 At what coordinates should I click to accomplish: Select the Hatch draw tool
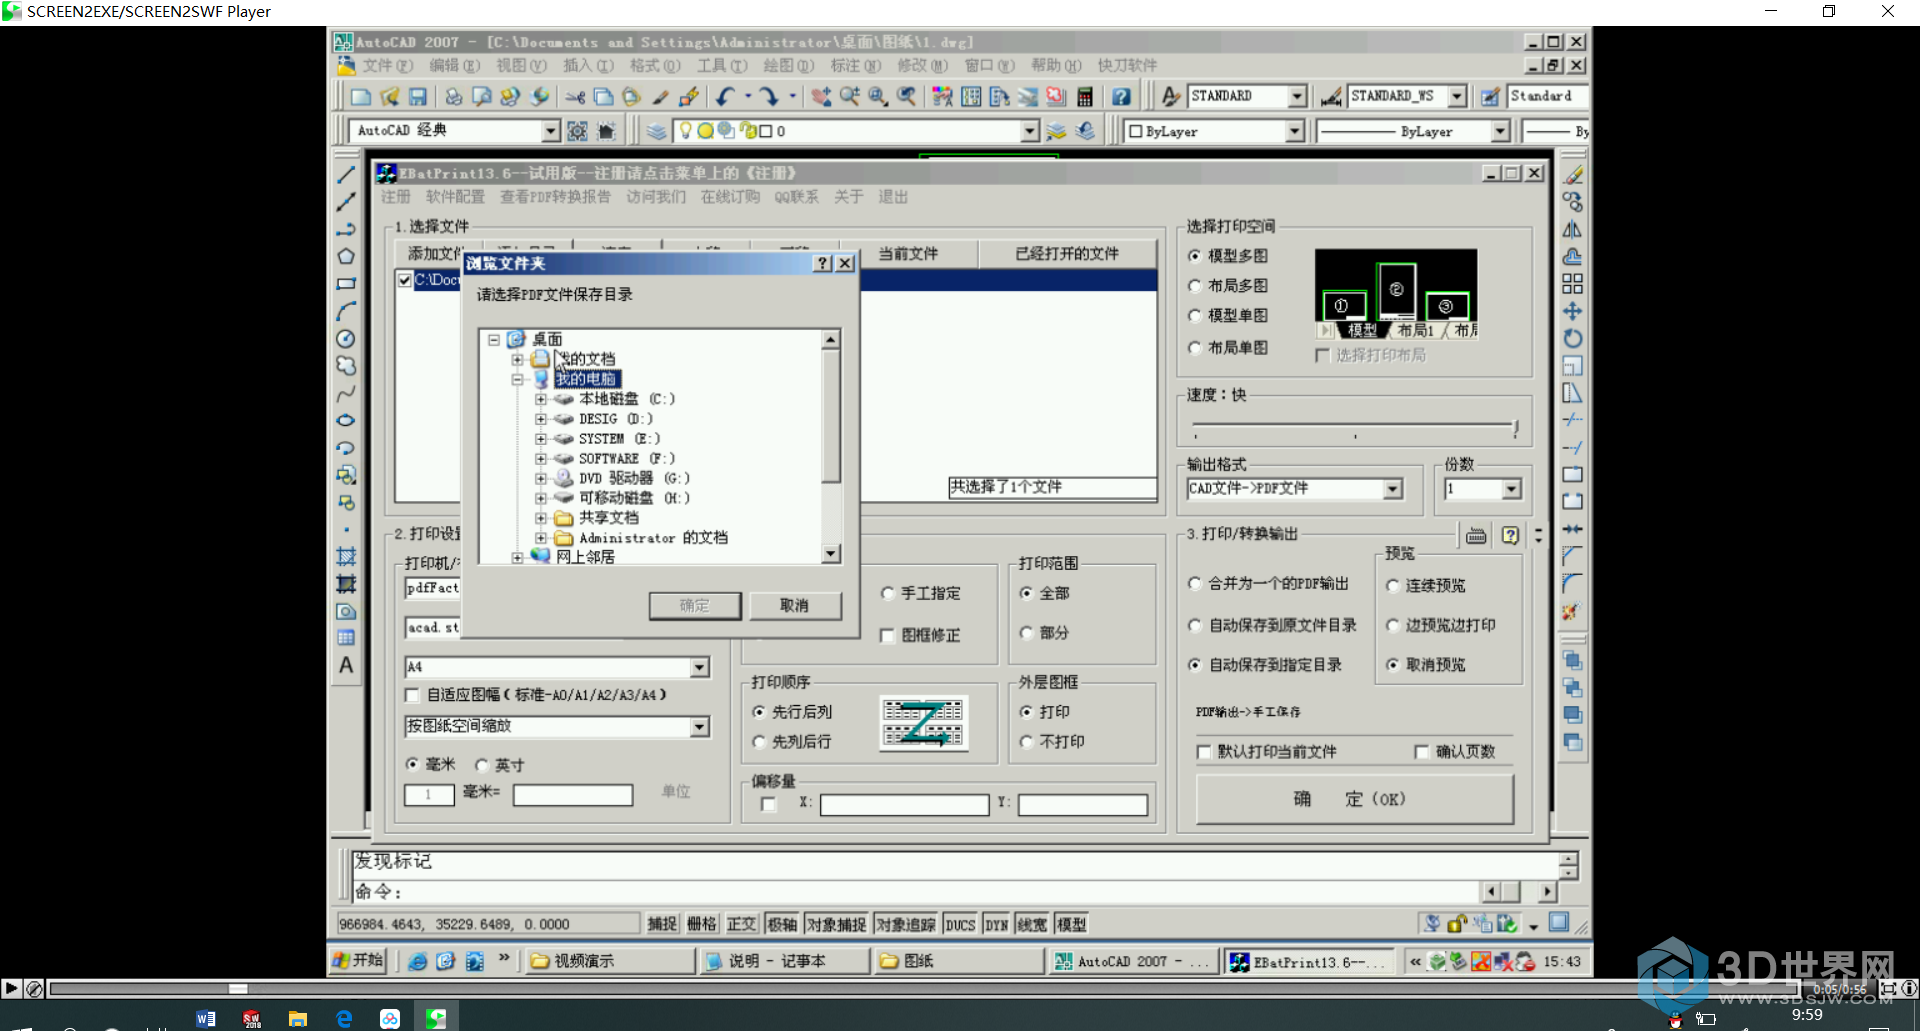click(x=346, y=556)
